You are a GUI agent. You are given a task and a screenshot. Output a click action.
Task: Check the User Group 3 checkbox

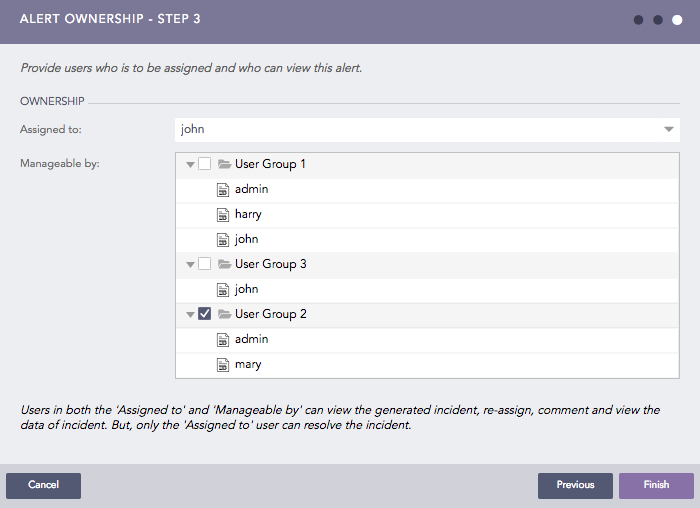point(205,264)
